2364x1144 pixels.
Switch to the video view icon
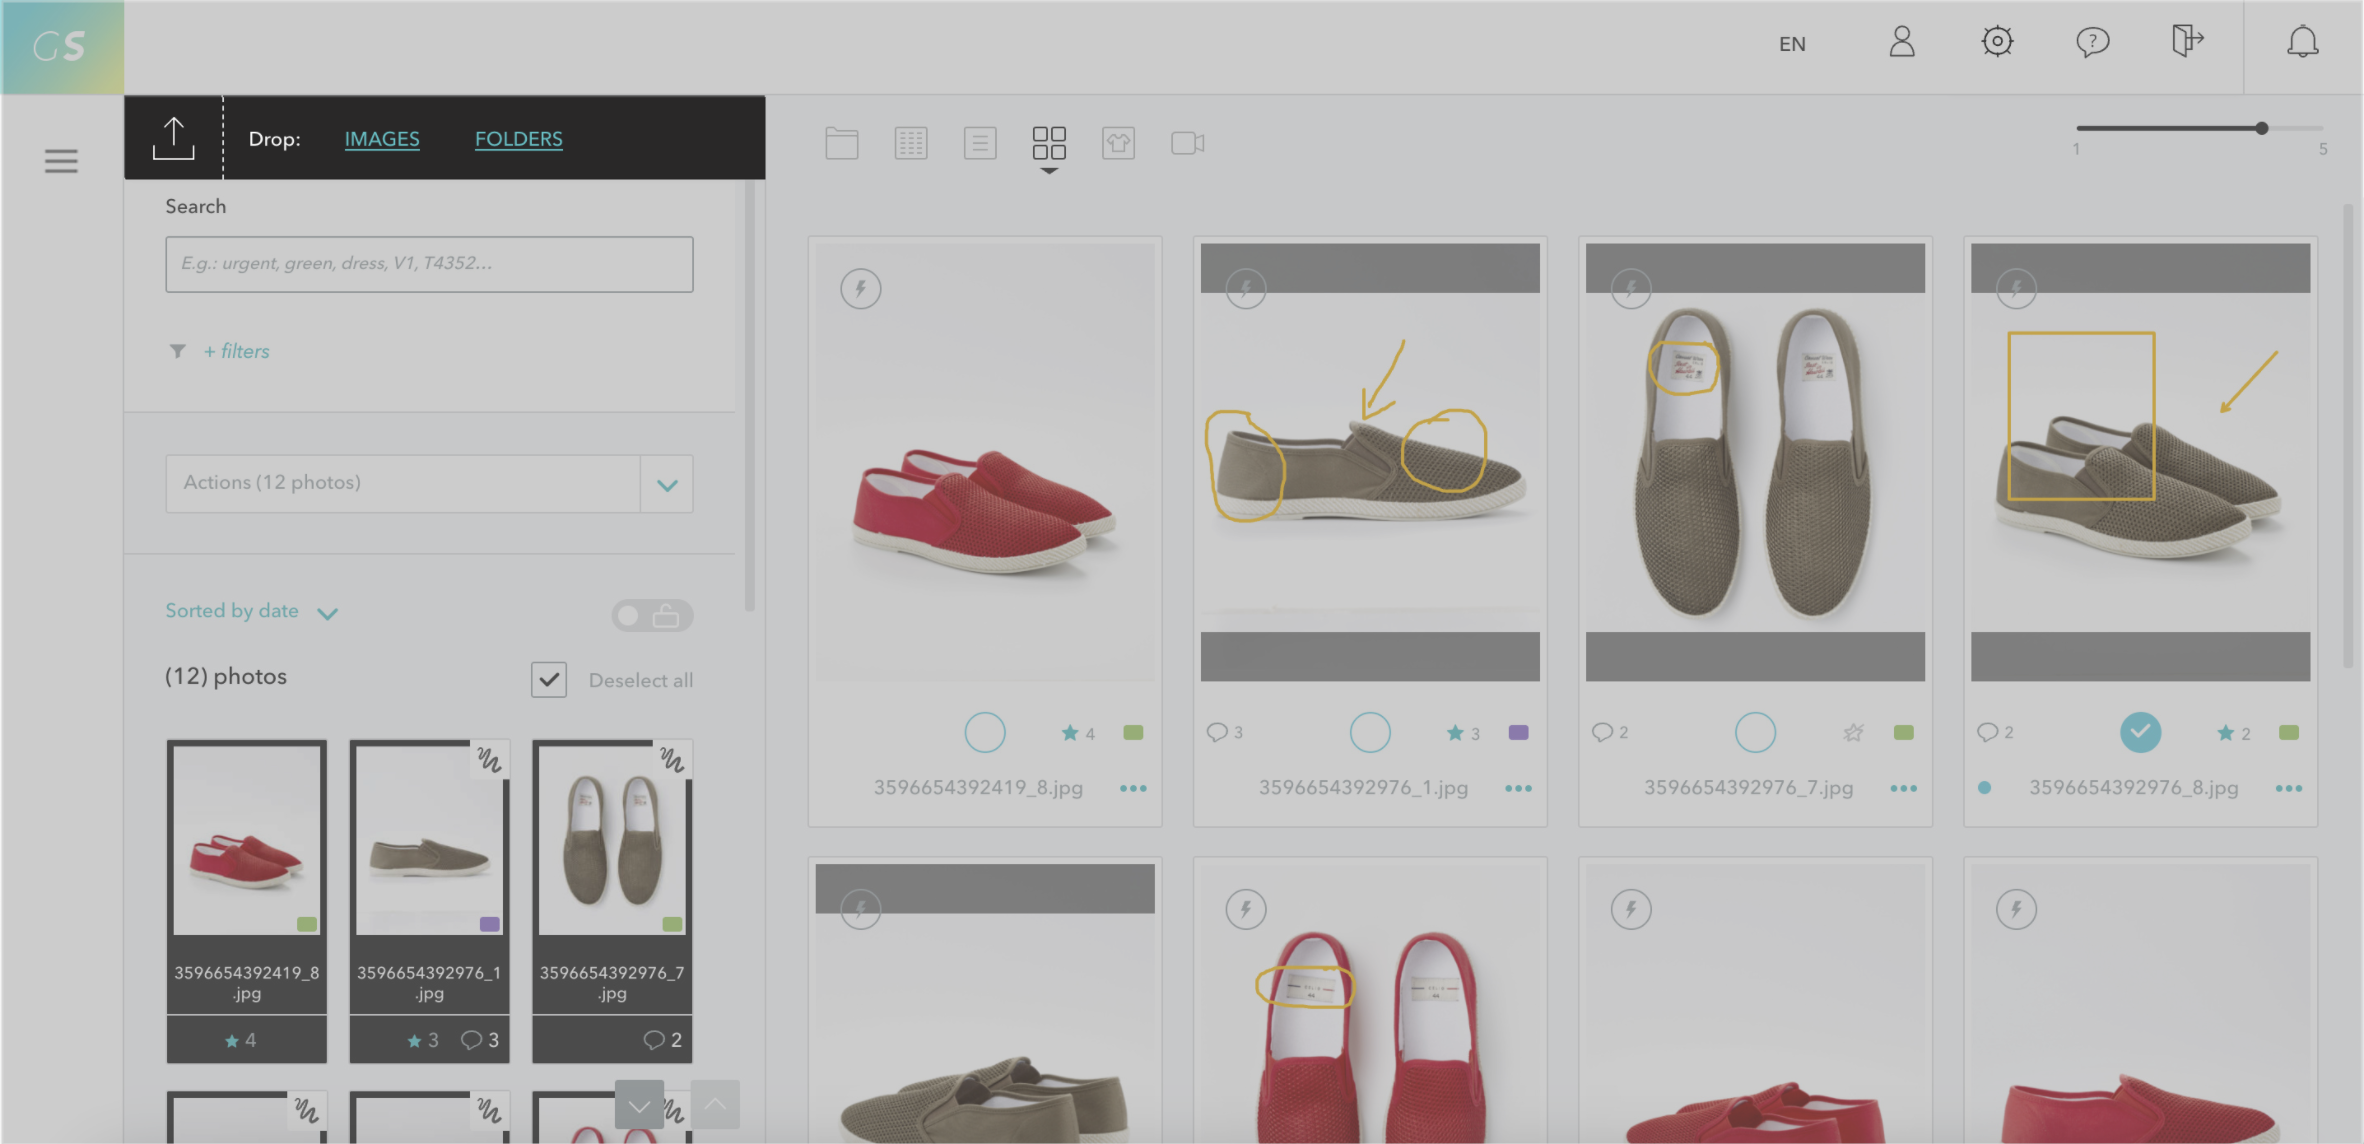tap(1187, 143)
